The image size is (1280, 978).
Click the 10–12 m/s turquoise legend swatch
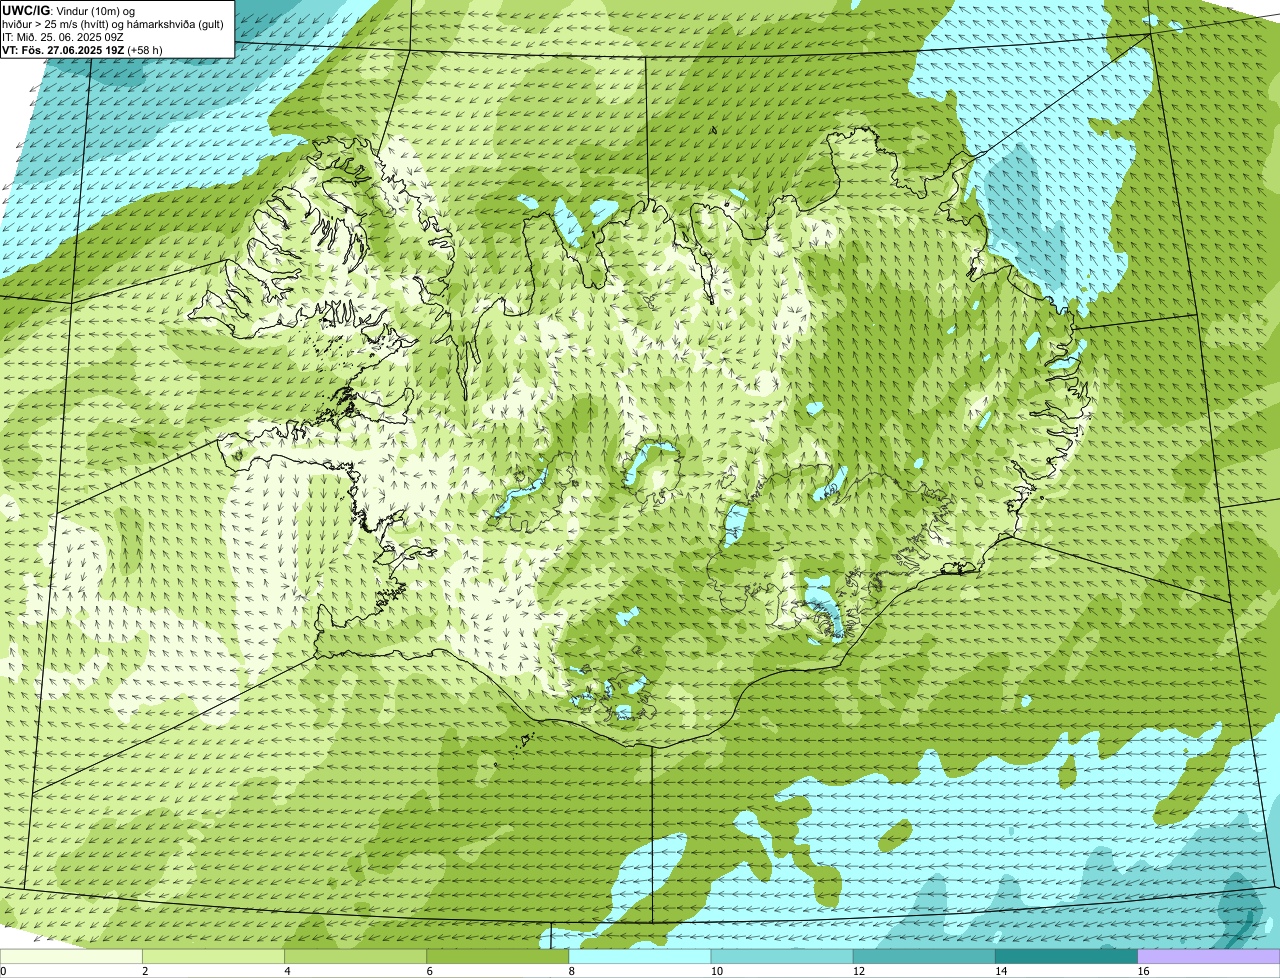(x=782, y=956)
